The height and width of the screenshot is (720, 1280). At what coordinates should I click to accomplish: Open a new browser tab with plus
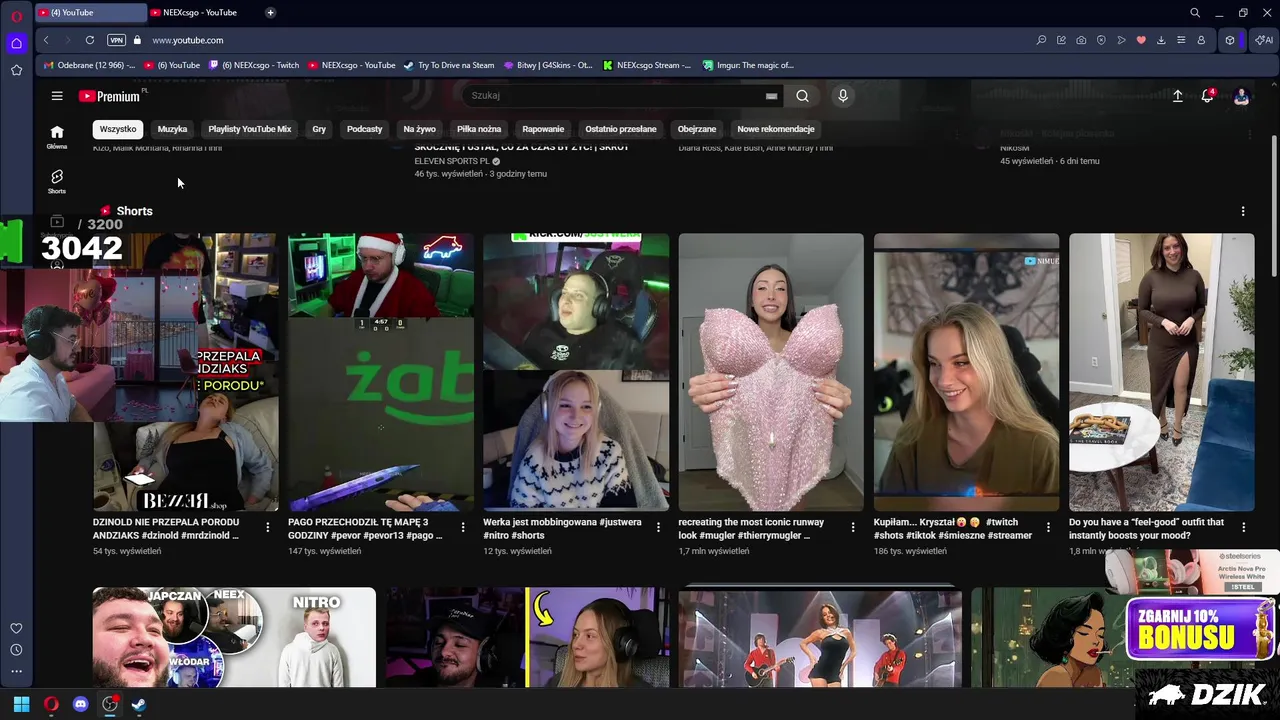270,13
